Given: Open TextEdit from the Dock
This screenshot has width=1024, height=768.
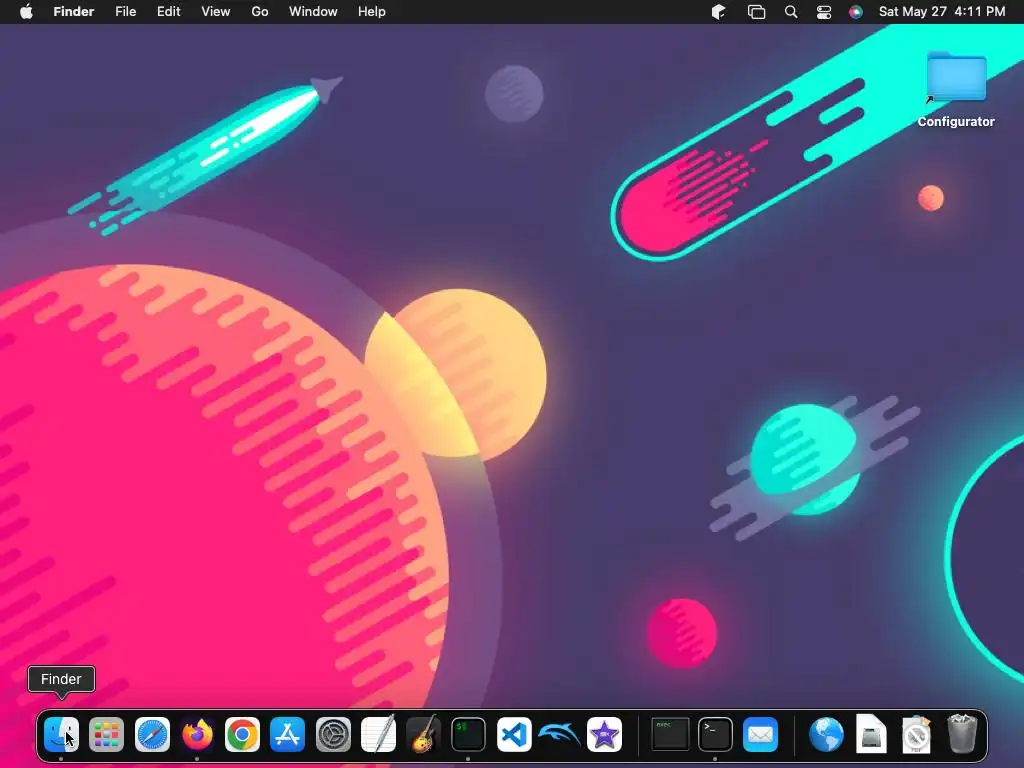Looking at the screenshot, I should (378, 735).
